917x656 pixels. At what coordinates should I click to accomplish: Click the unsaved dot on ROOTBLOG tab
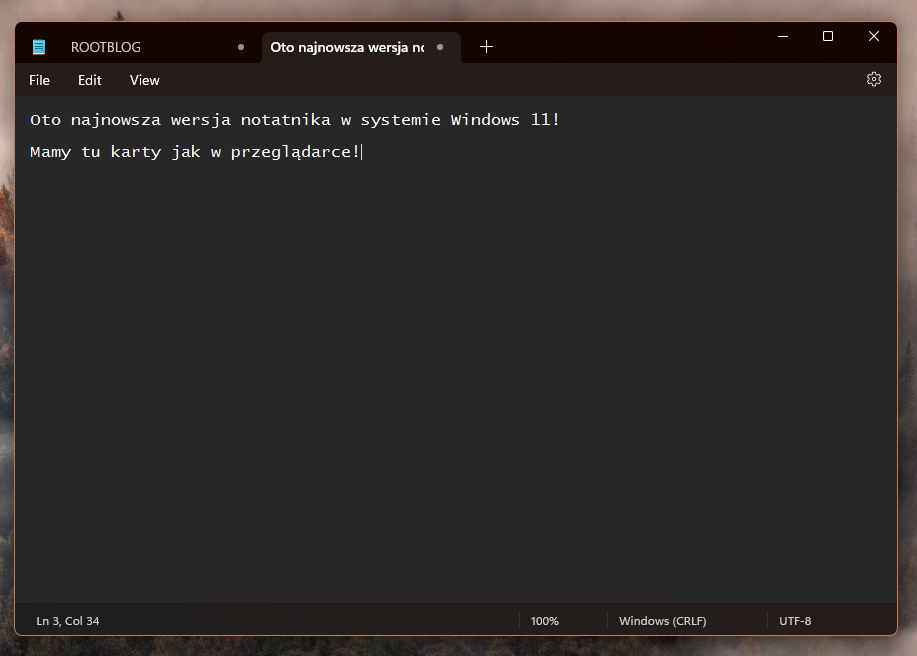241,47
